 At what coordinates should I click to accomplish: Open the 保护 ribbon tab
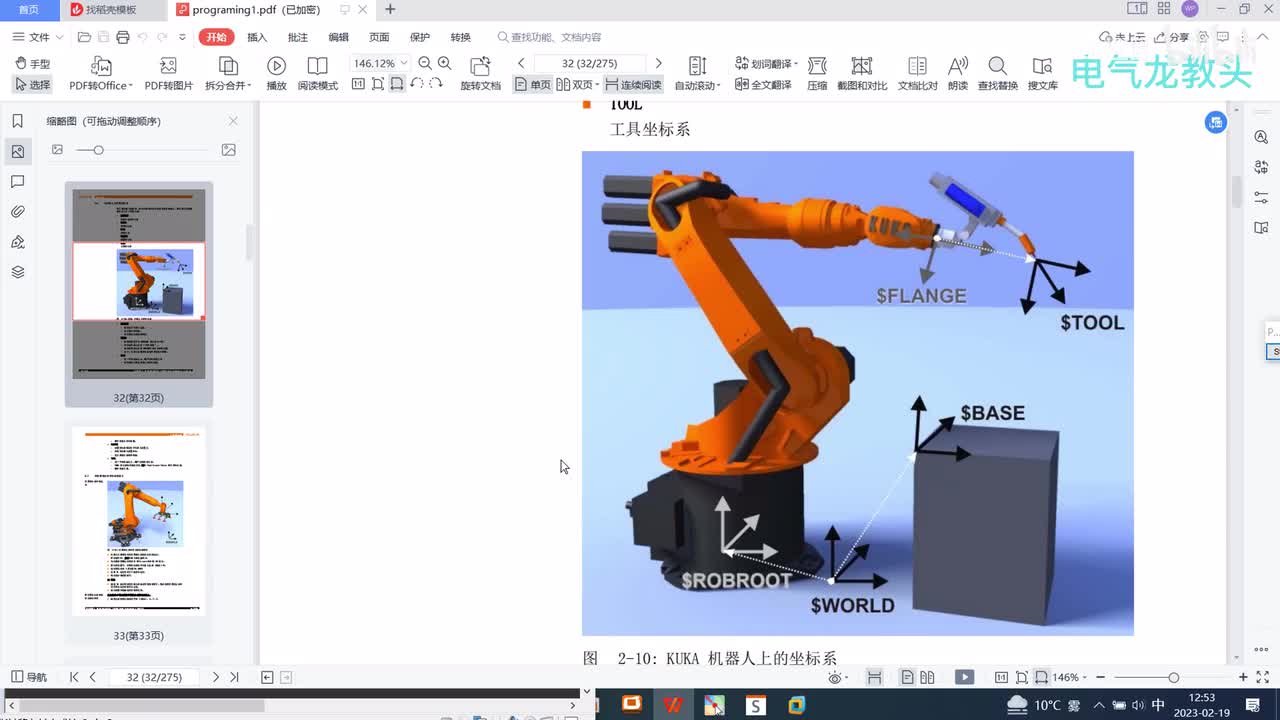420,37
